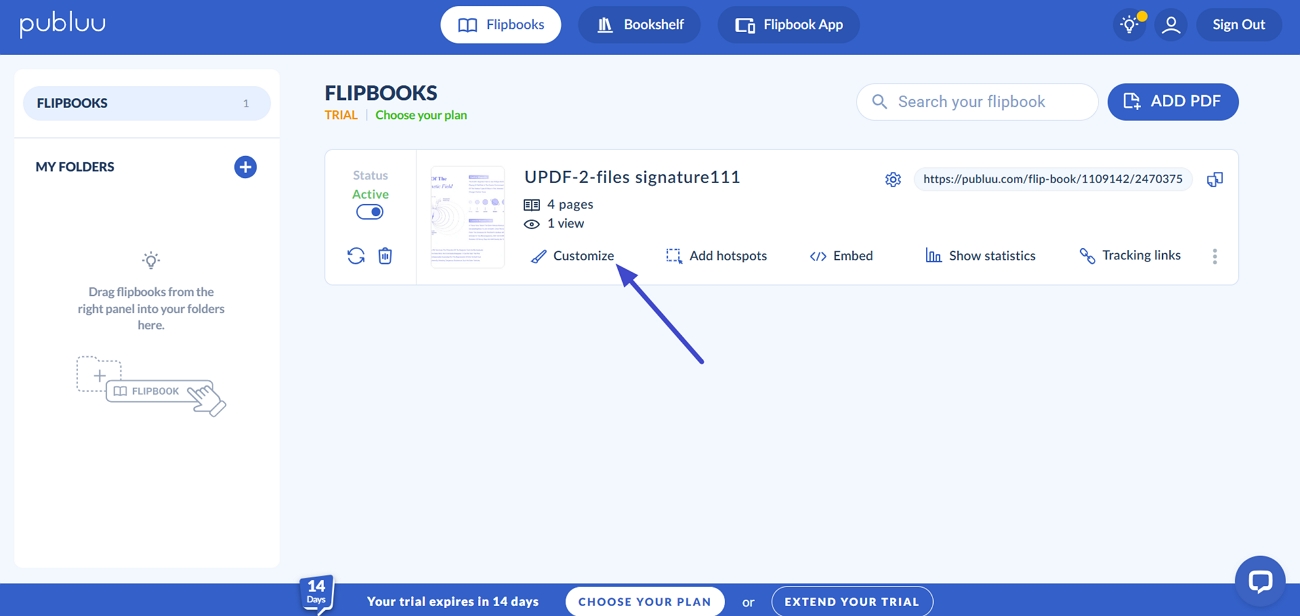Click Add hotspots
The image size is (1300, 616).
717,256
